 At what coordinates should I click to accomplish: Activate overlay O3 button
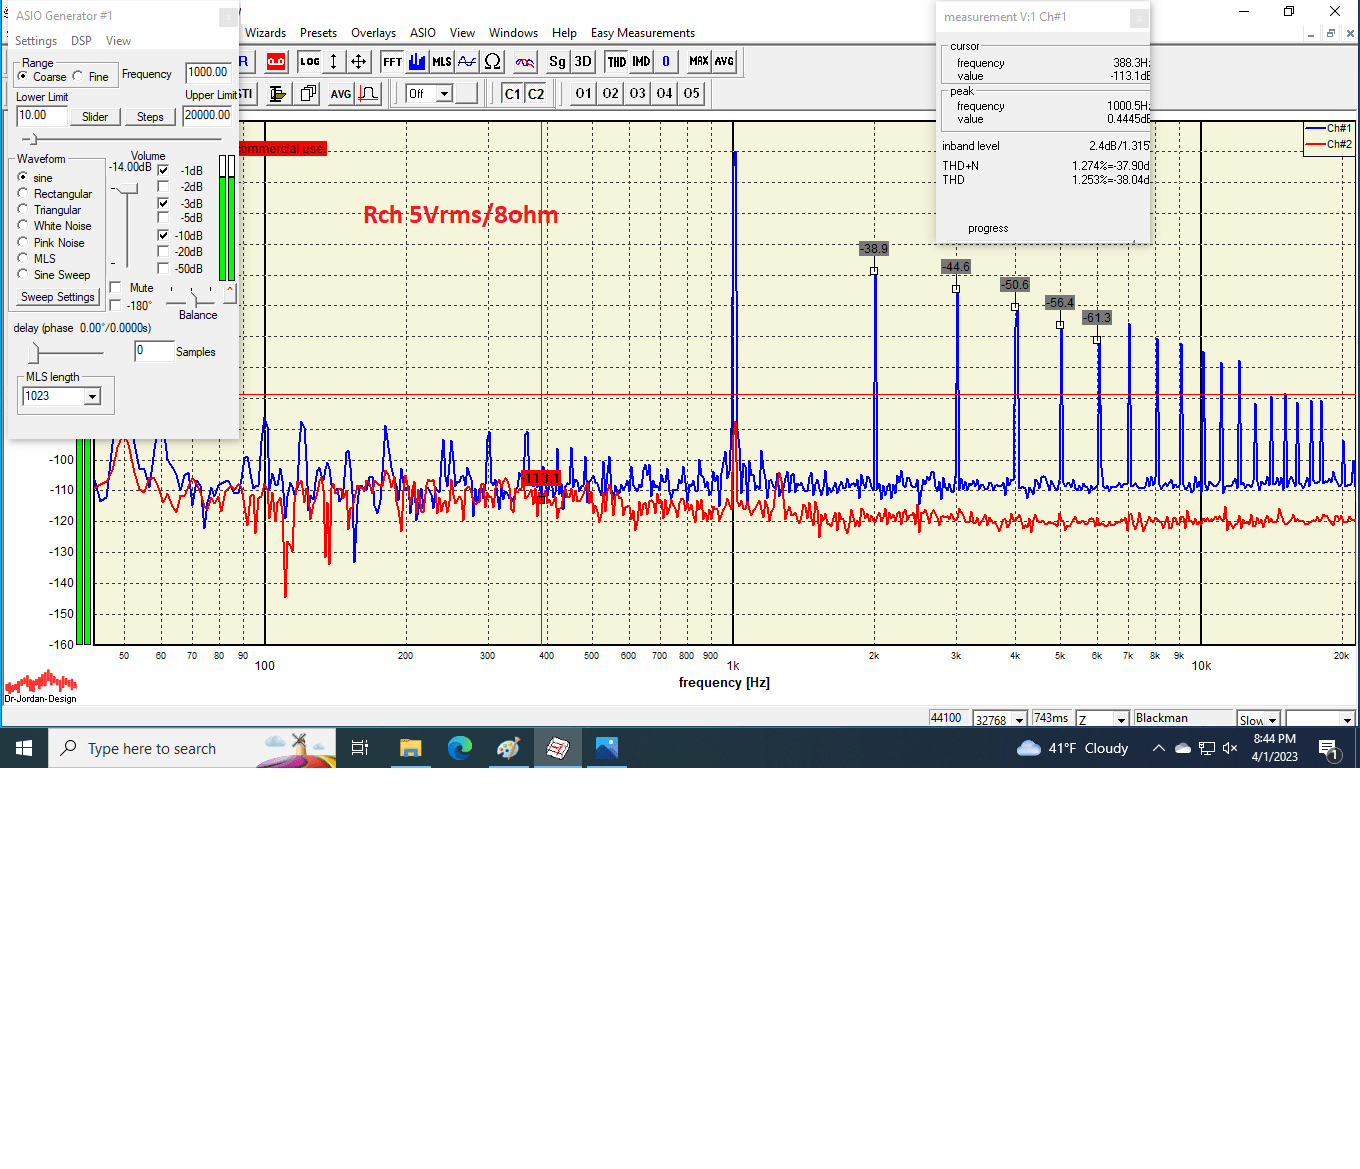(x=638, y=94)
